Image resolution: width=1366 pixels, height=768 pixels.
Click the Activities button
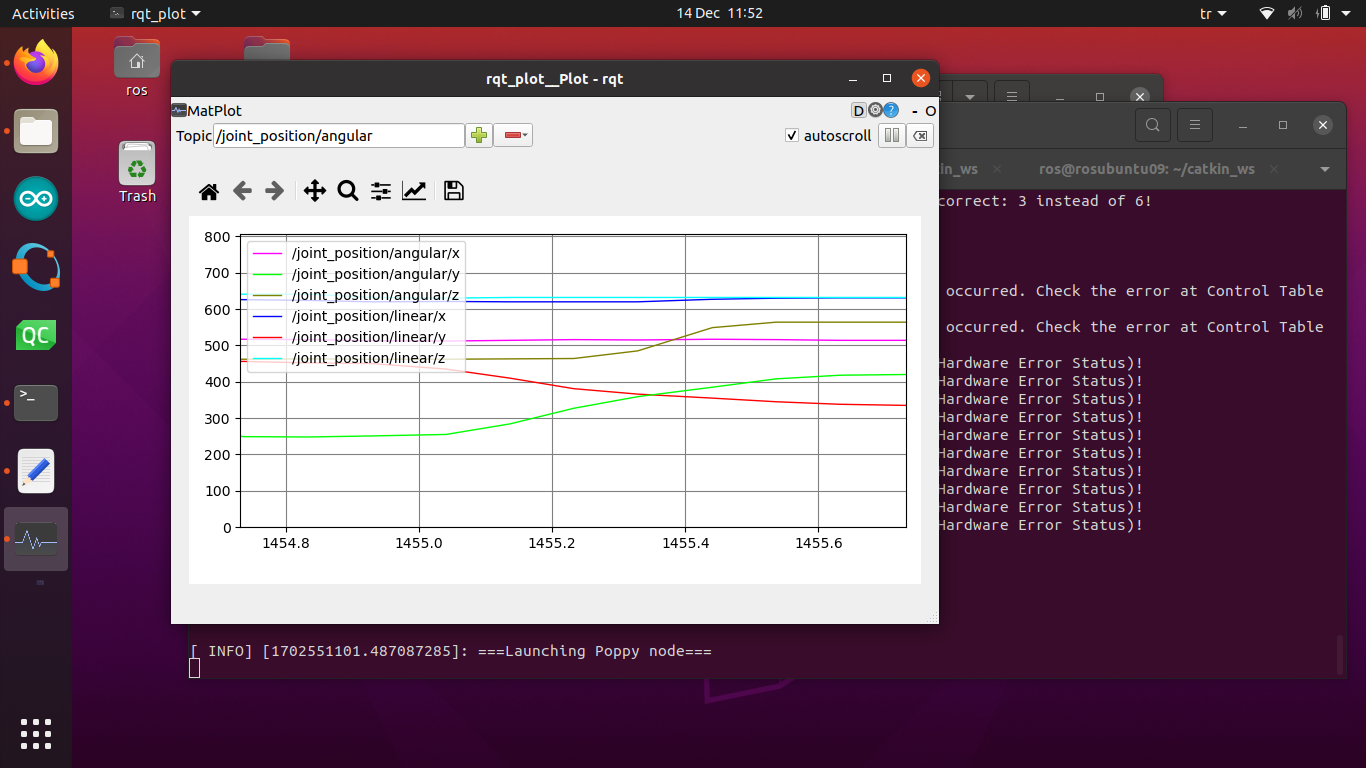(43, 14)
